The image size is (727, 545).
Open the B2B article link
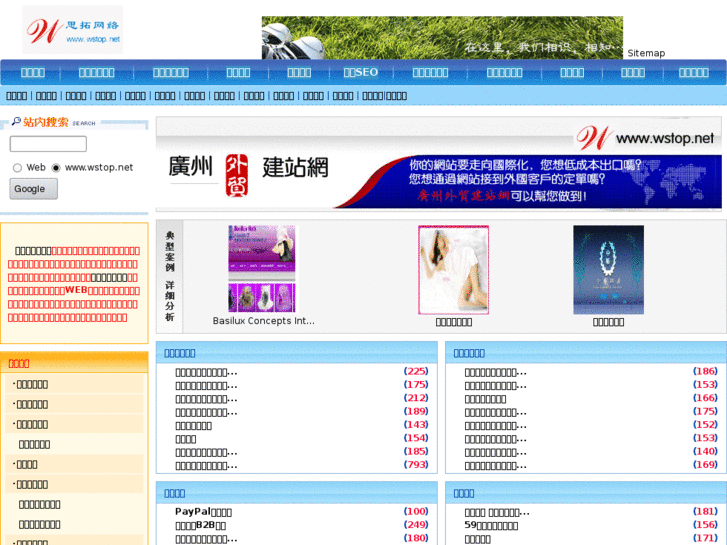[200, 525]
